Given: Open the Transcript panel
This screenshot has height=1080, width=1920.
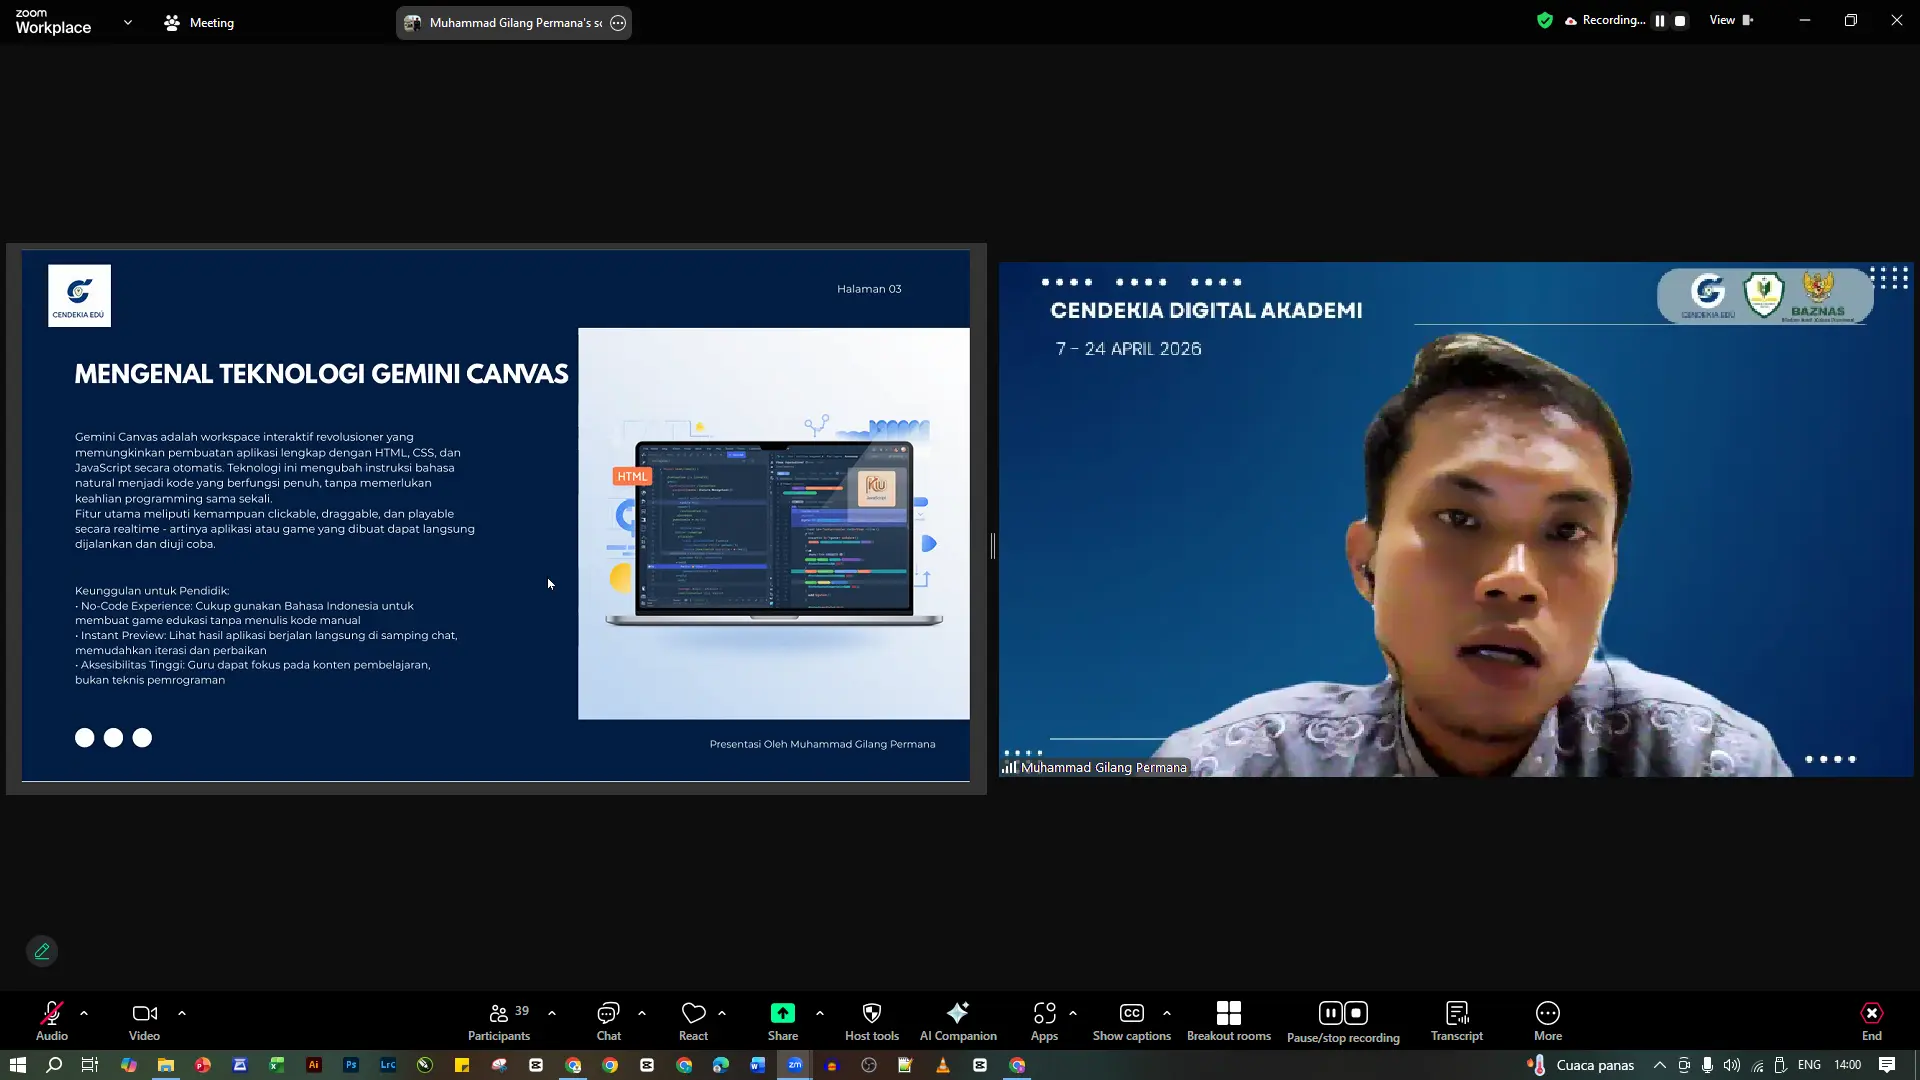Looking at the screenshot, I should (x=1457, y=1021).
